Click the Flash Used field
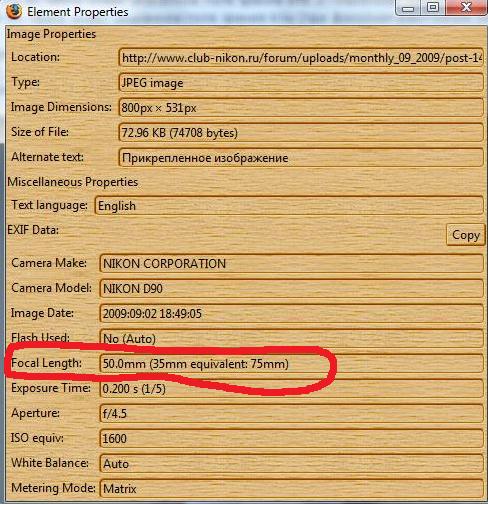488x505 pixels. click(x=291, y=338)
